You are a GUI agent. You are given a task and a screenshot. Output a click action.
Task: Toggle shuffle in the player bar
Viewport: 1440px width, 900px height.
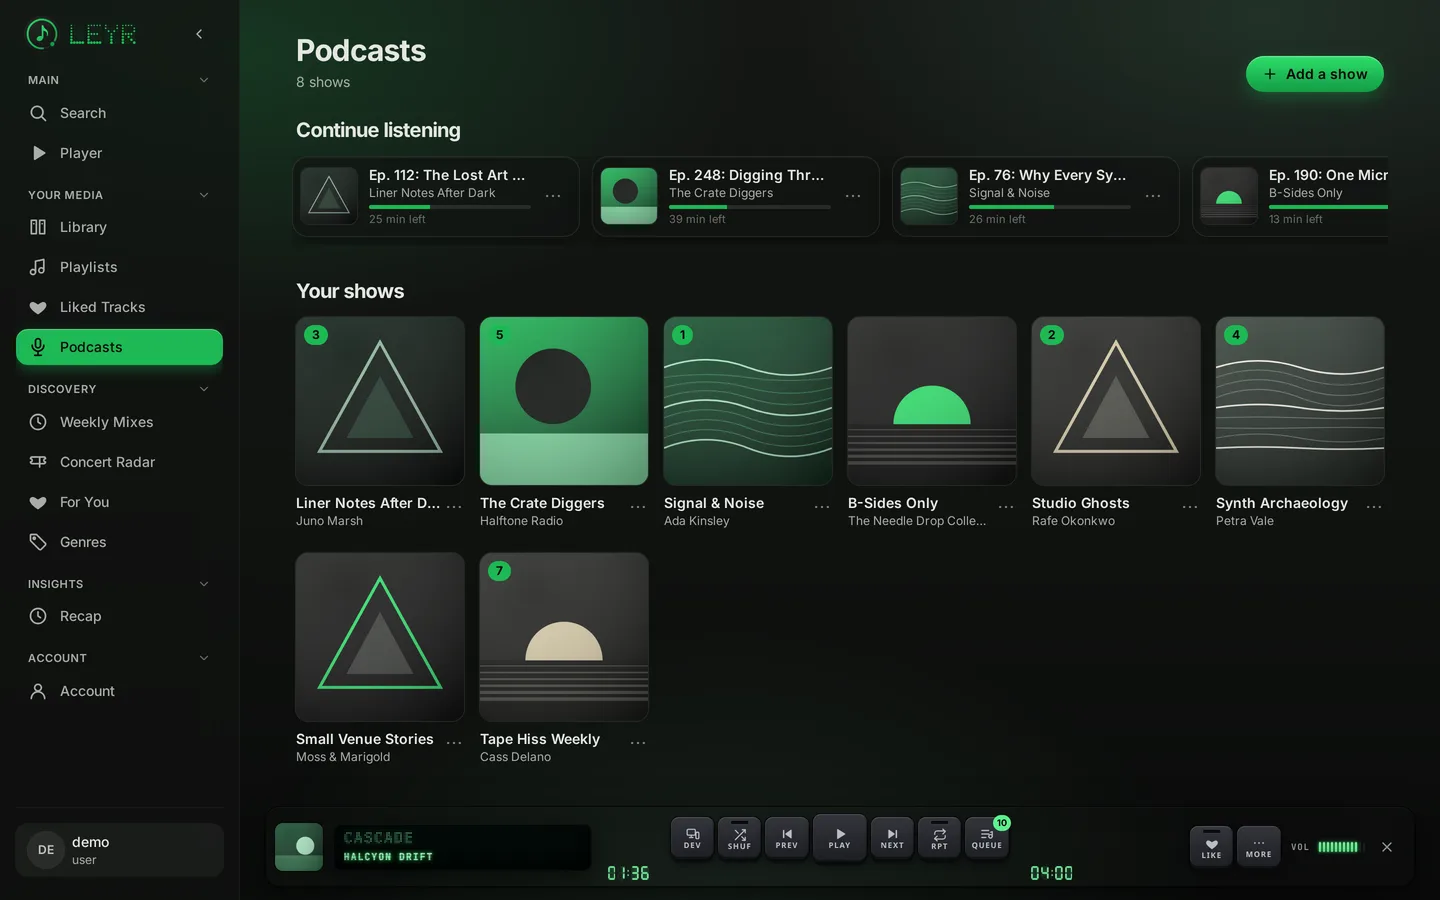click(x=739, y=838)
